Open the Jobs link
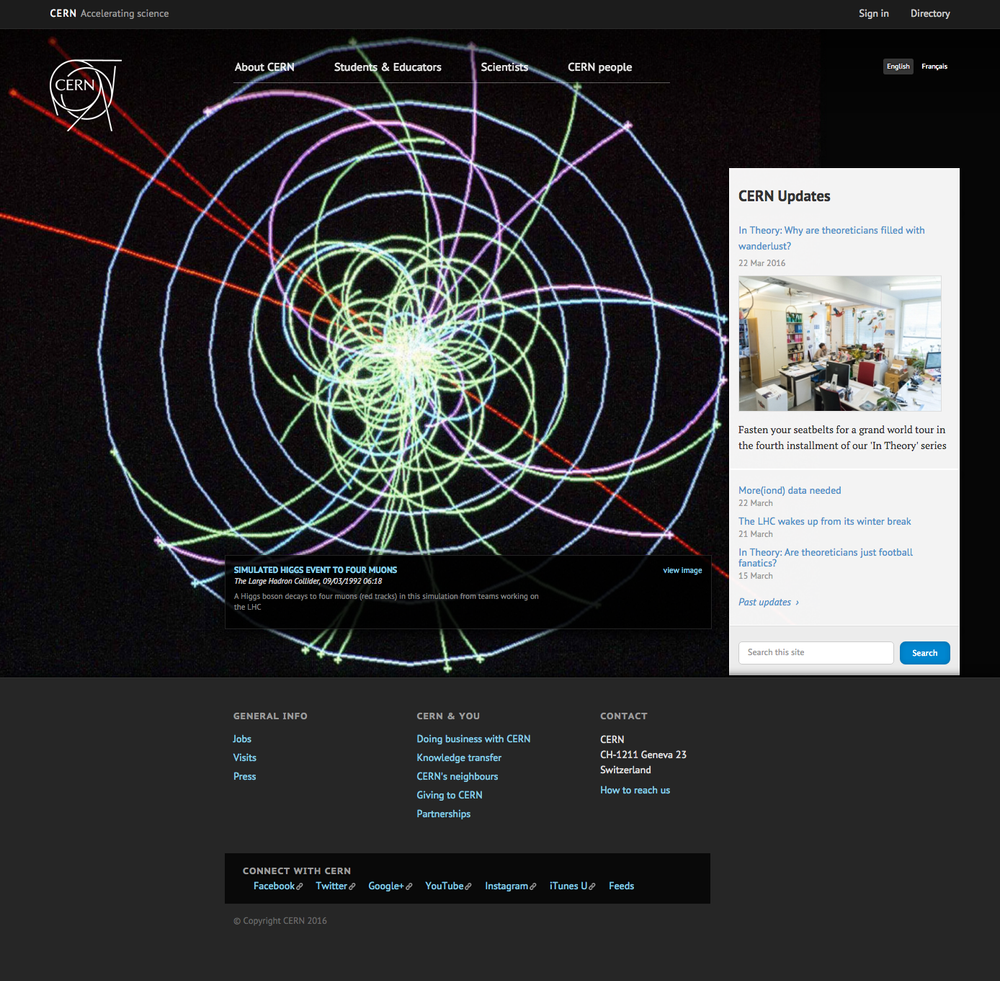The image size is (1000, 981). pyautogui.click(x=242, y=739)
